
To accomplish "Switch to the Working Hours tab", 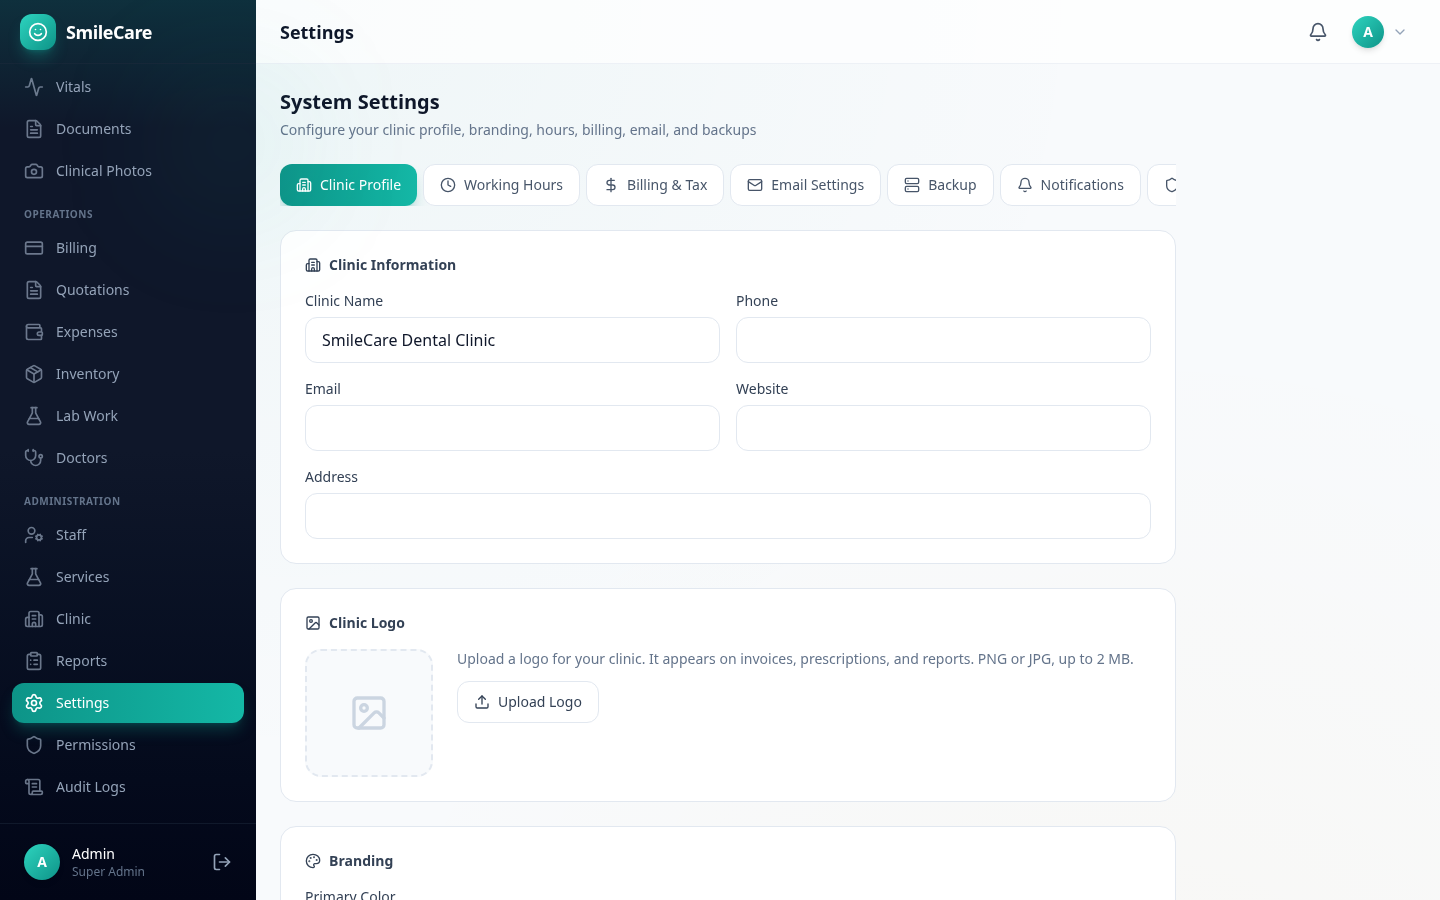I will (x=501, y=185).
